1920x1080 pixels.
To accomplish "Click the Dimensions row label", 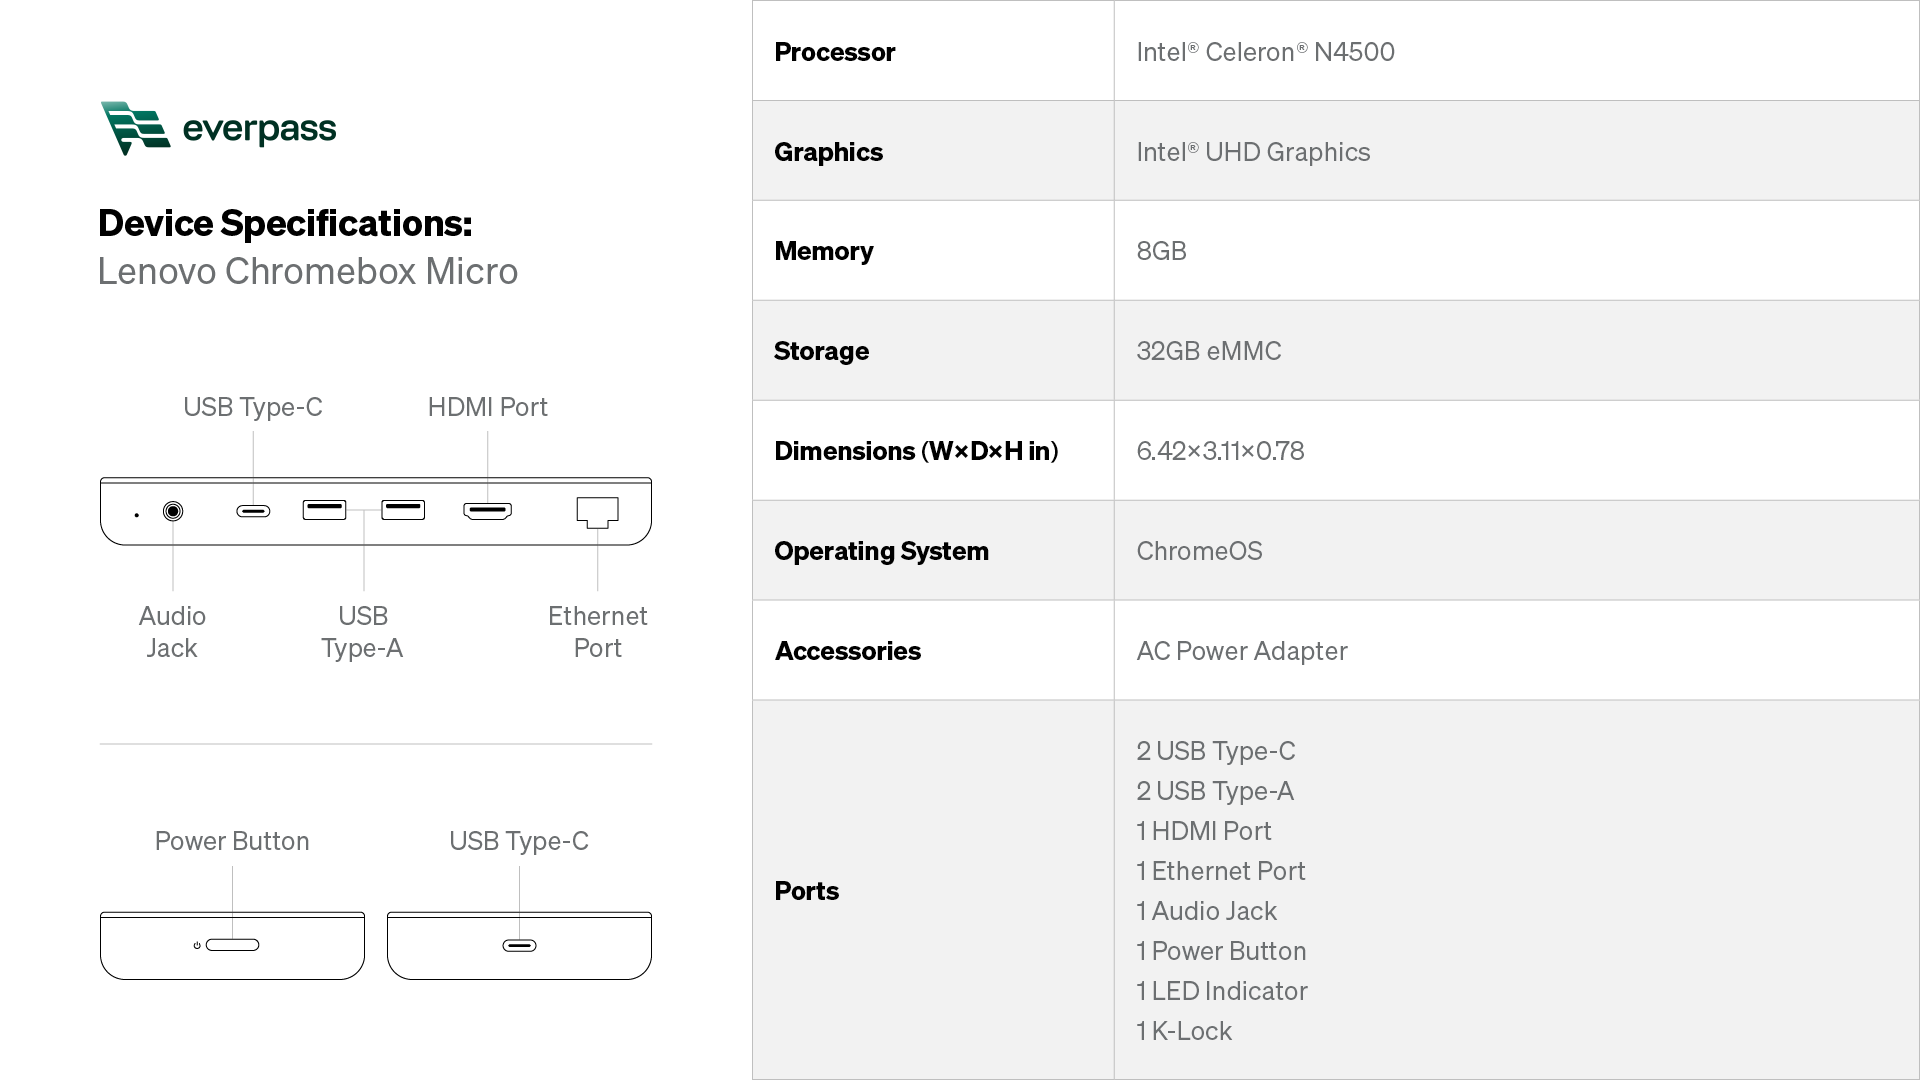I will (x=915, y=451).
